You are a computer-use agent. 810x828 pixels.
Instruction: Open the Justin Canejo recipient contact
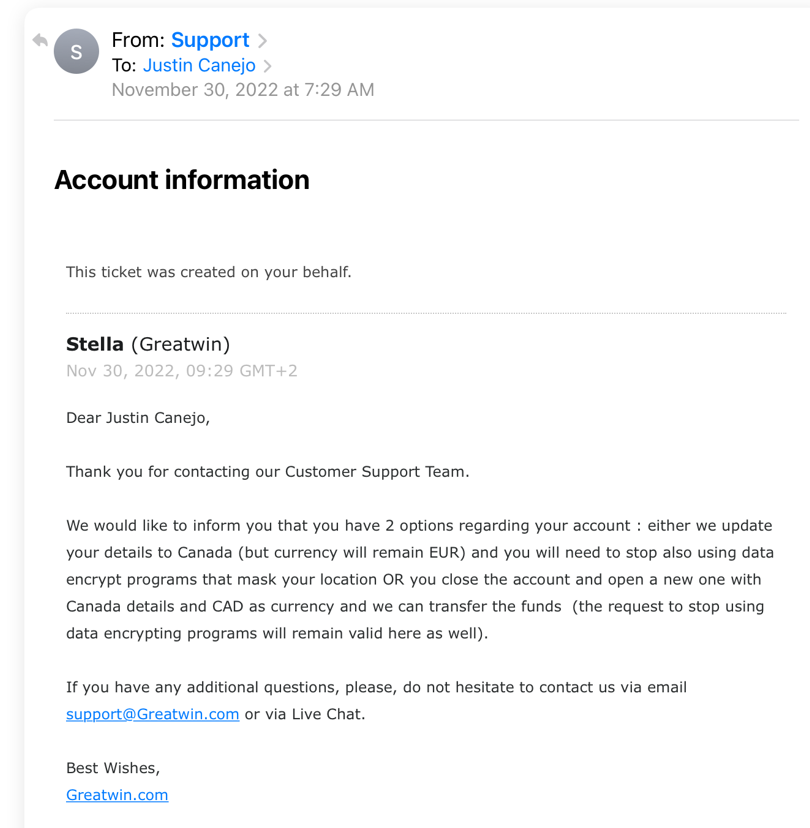click(x=199, y=66)
